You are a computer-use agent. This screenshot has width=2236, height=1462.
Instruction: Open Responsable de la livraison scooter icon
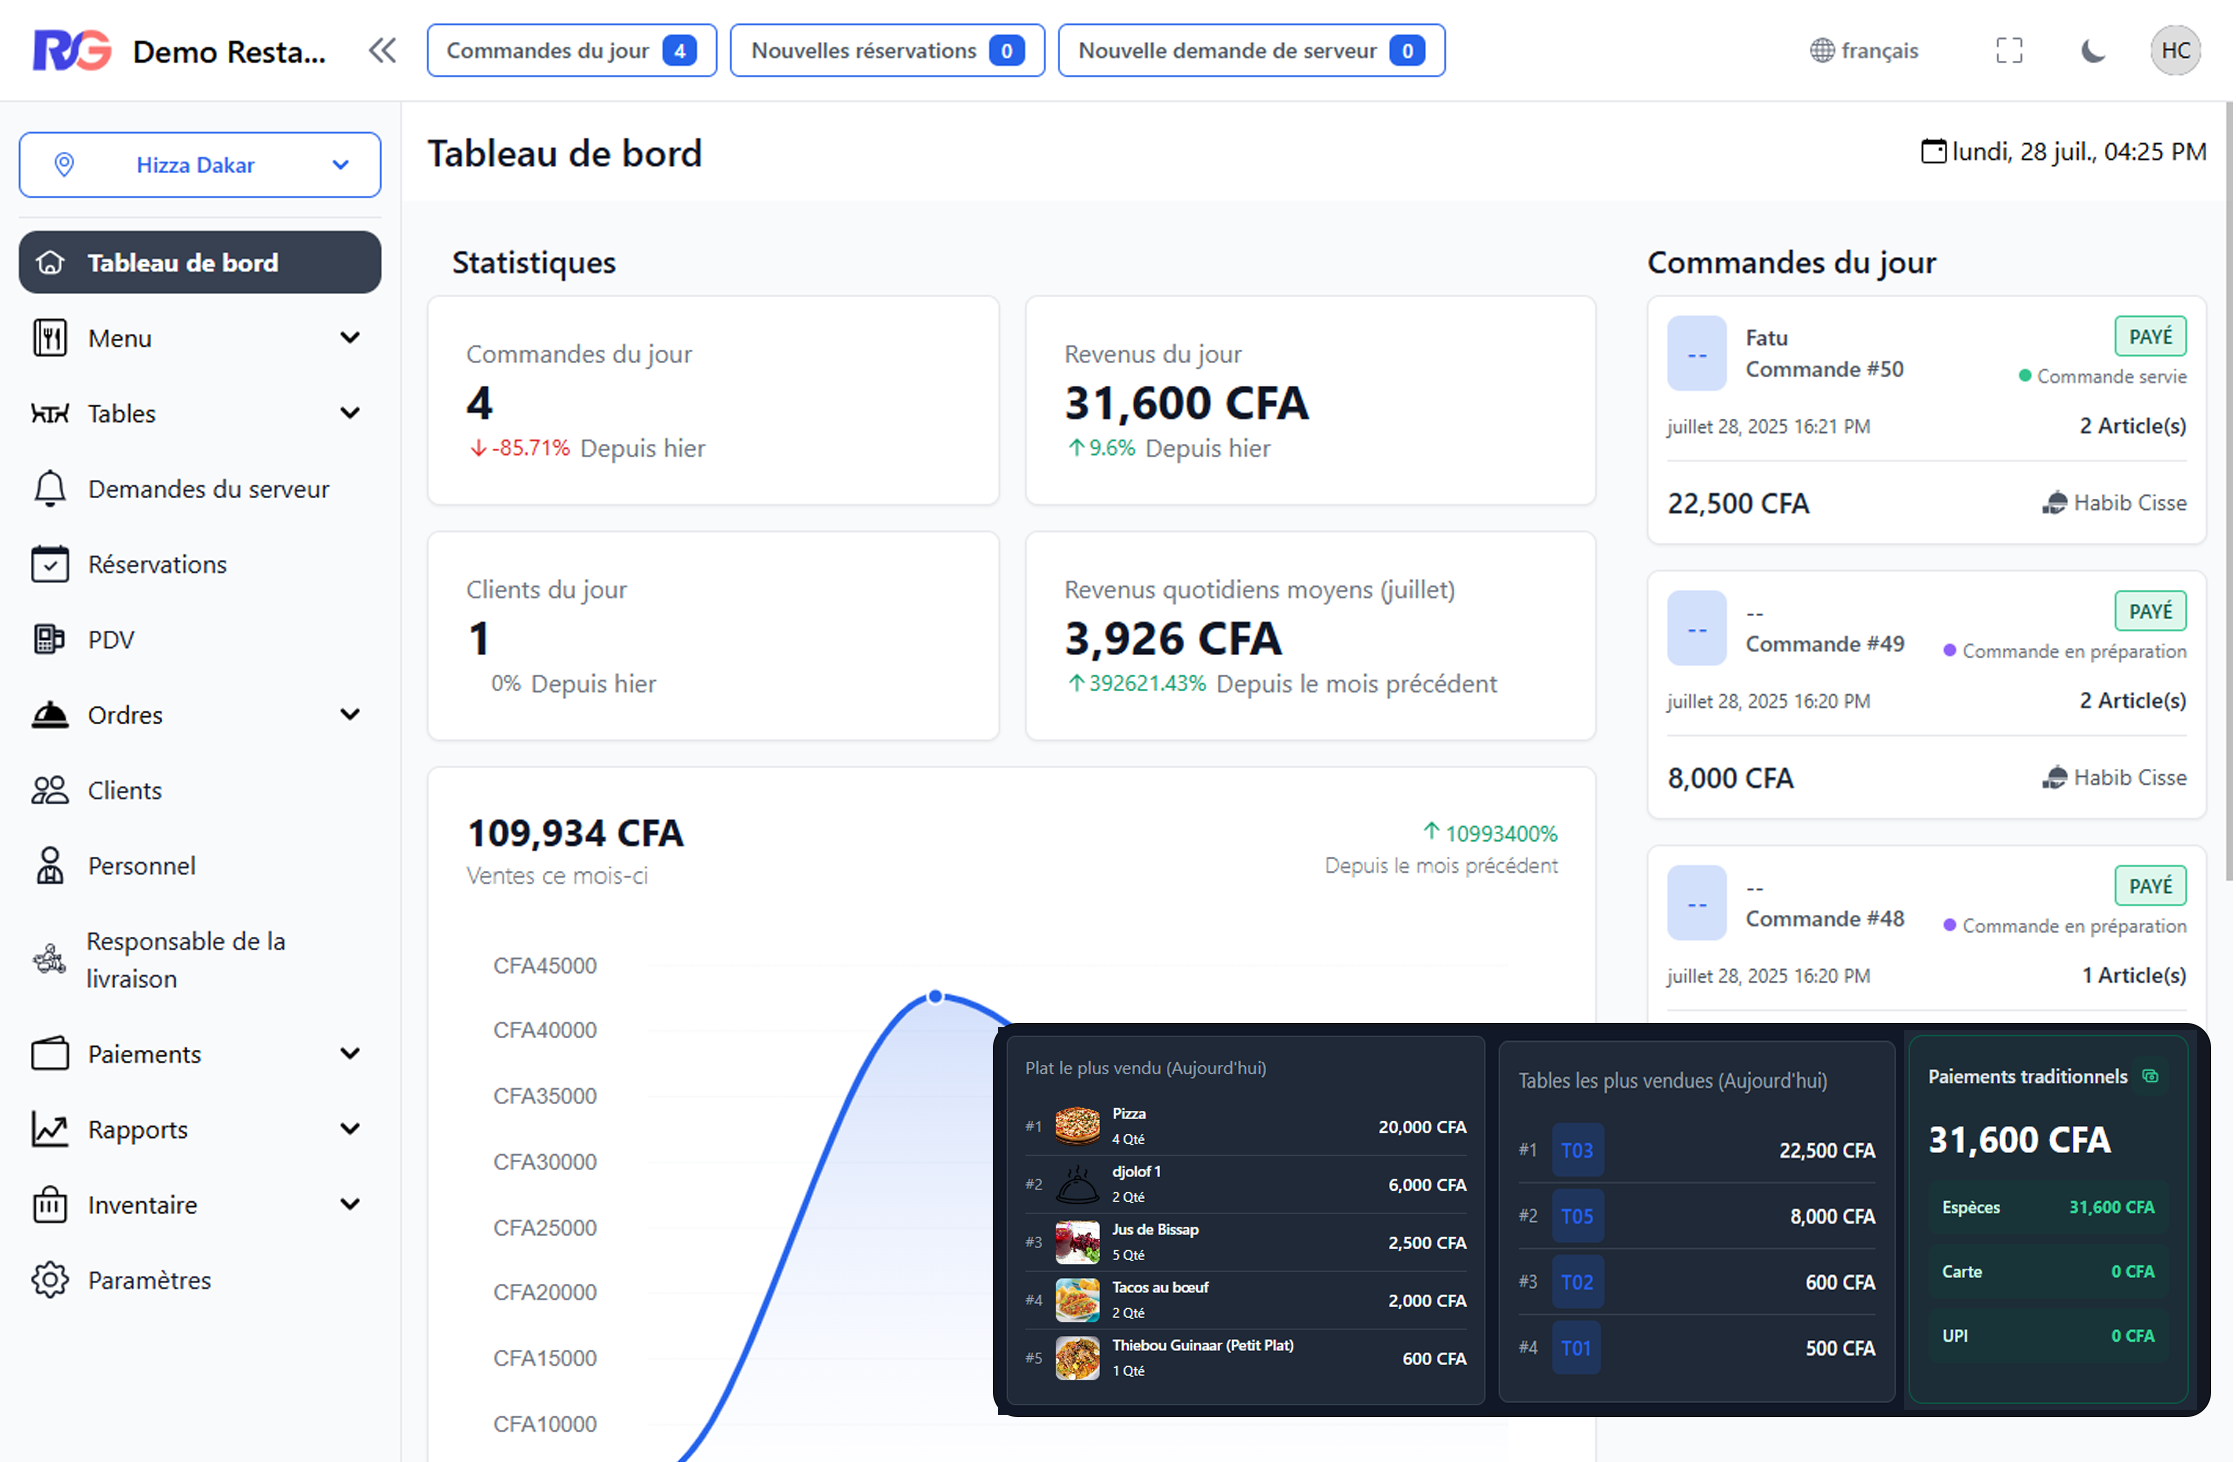coord(49,959)
